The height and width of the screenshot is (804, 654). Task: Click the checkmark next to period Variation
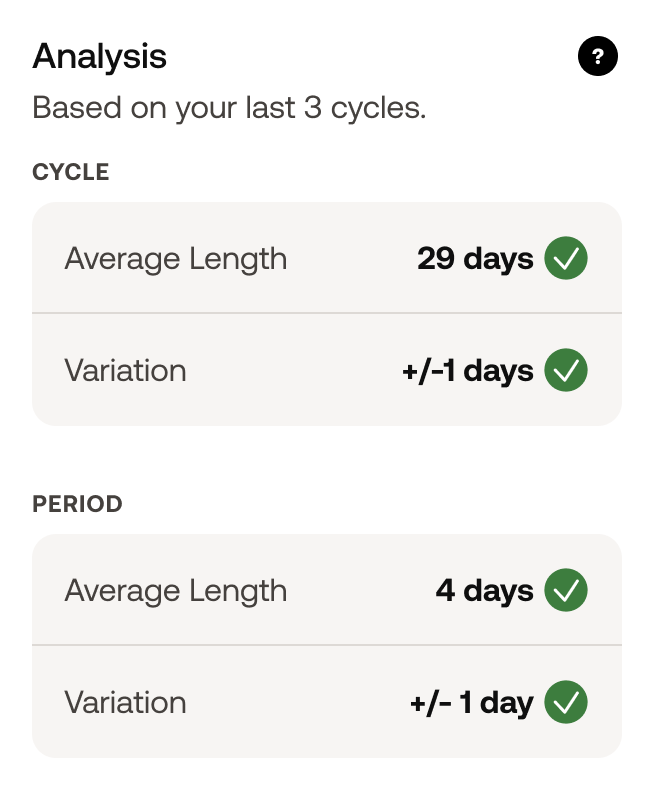pos(564,702)
